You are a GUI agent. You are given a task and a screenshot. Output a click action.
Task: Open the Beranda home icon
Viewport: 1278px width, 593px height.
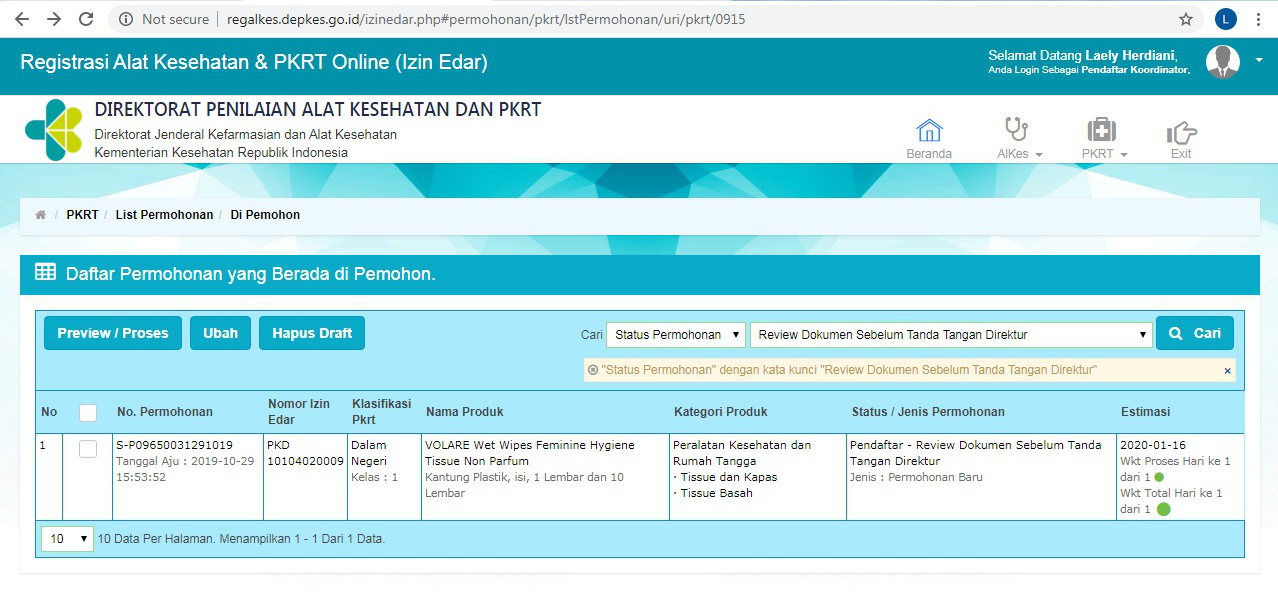tap(929, 131)
